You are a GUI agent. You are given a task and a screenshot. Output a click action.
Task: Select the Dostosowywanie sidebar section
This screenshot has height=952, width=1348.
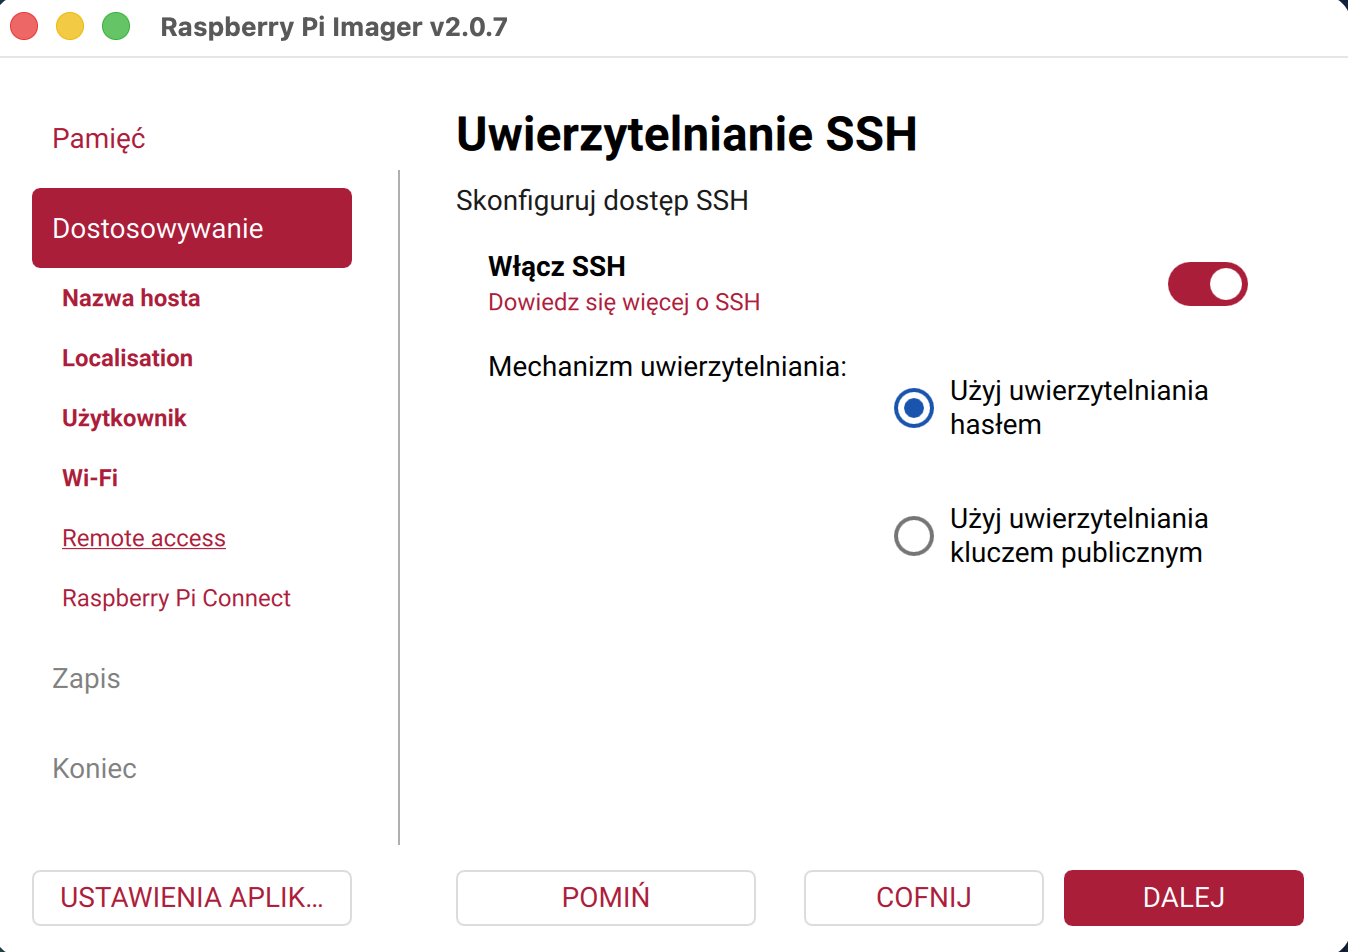(x=191, y=228)
